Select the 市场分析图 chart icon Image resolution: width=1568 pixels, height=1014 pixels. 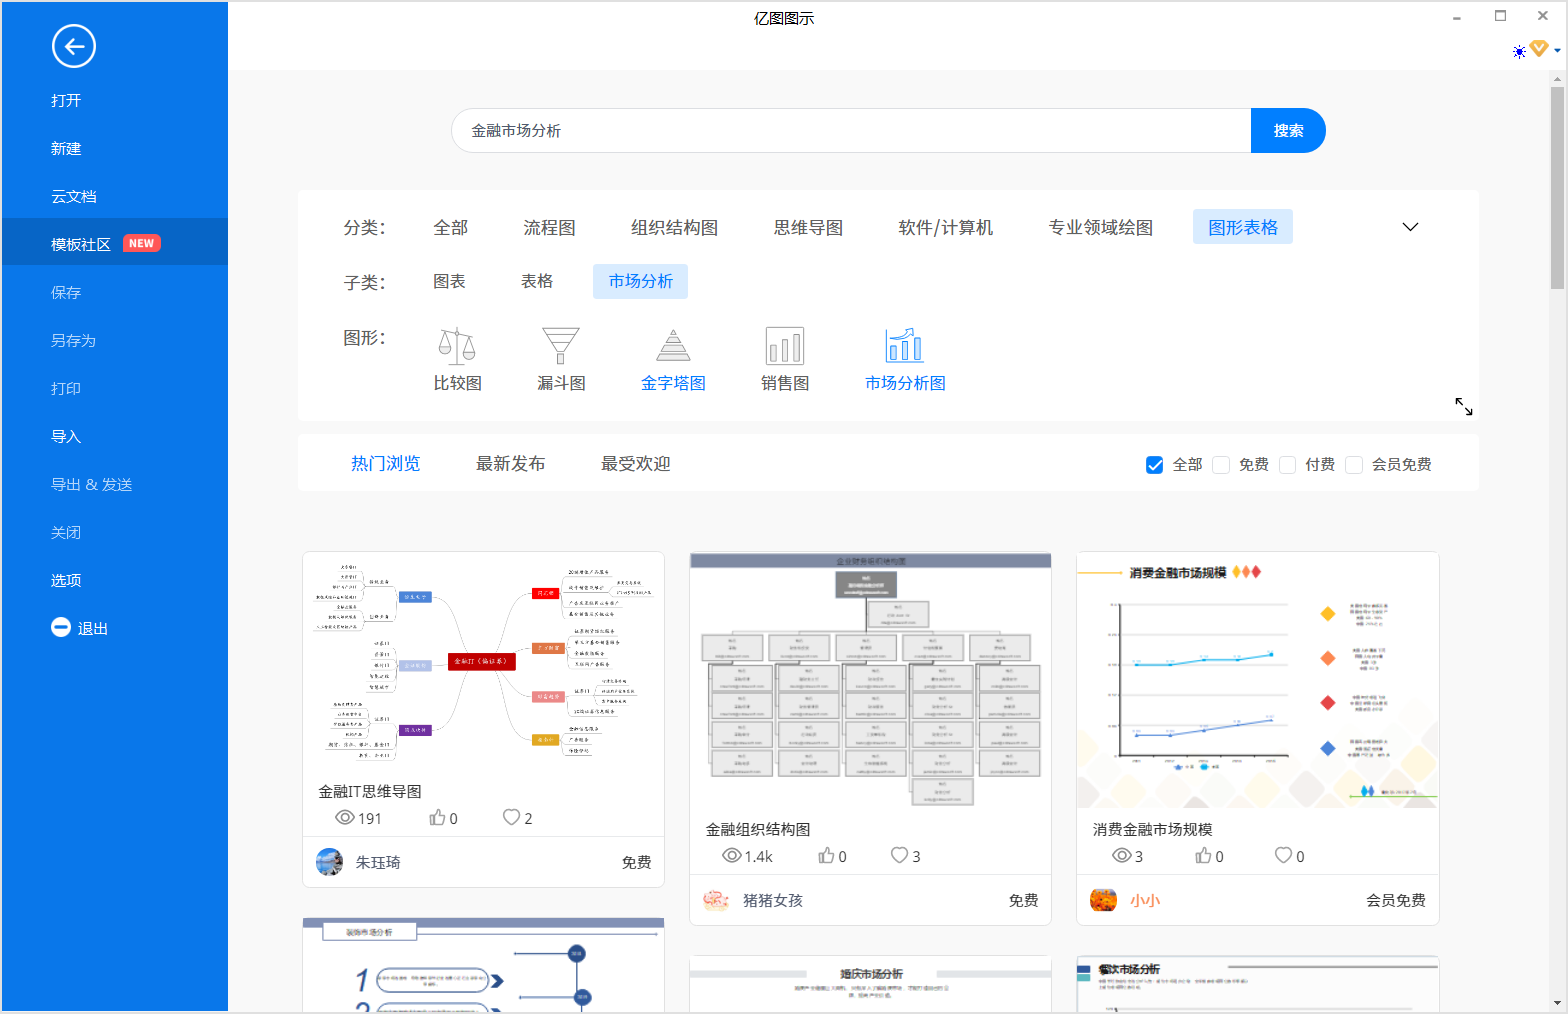(904, 346)
